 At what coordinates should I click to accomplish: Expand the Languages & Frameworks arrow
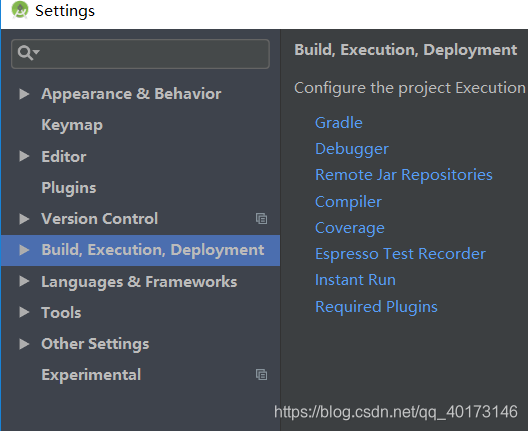pyautogui.click(x=24, y=281)
